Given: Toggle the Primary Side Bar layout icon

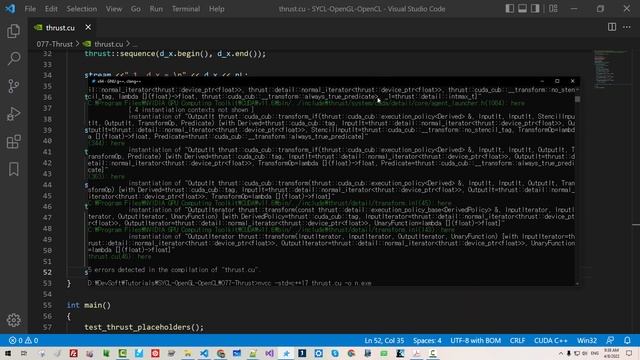Looking at the screenshot, I should pyautogui.click(x=509, y=9).
